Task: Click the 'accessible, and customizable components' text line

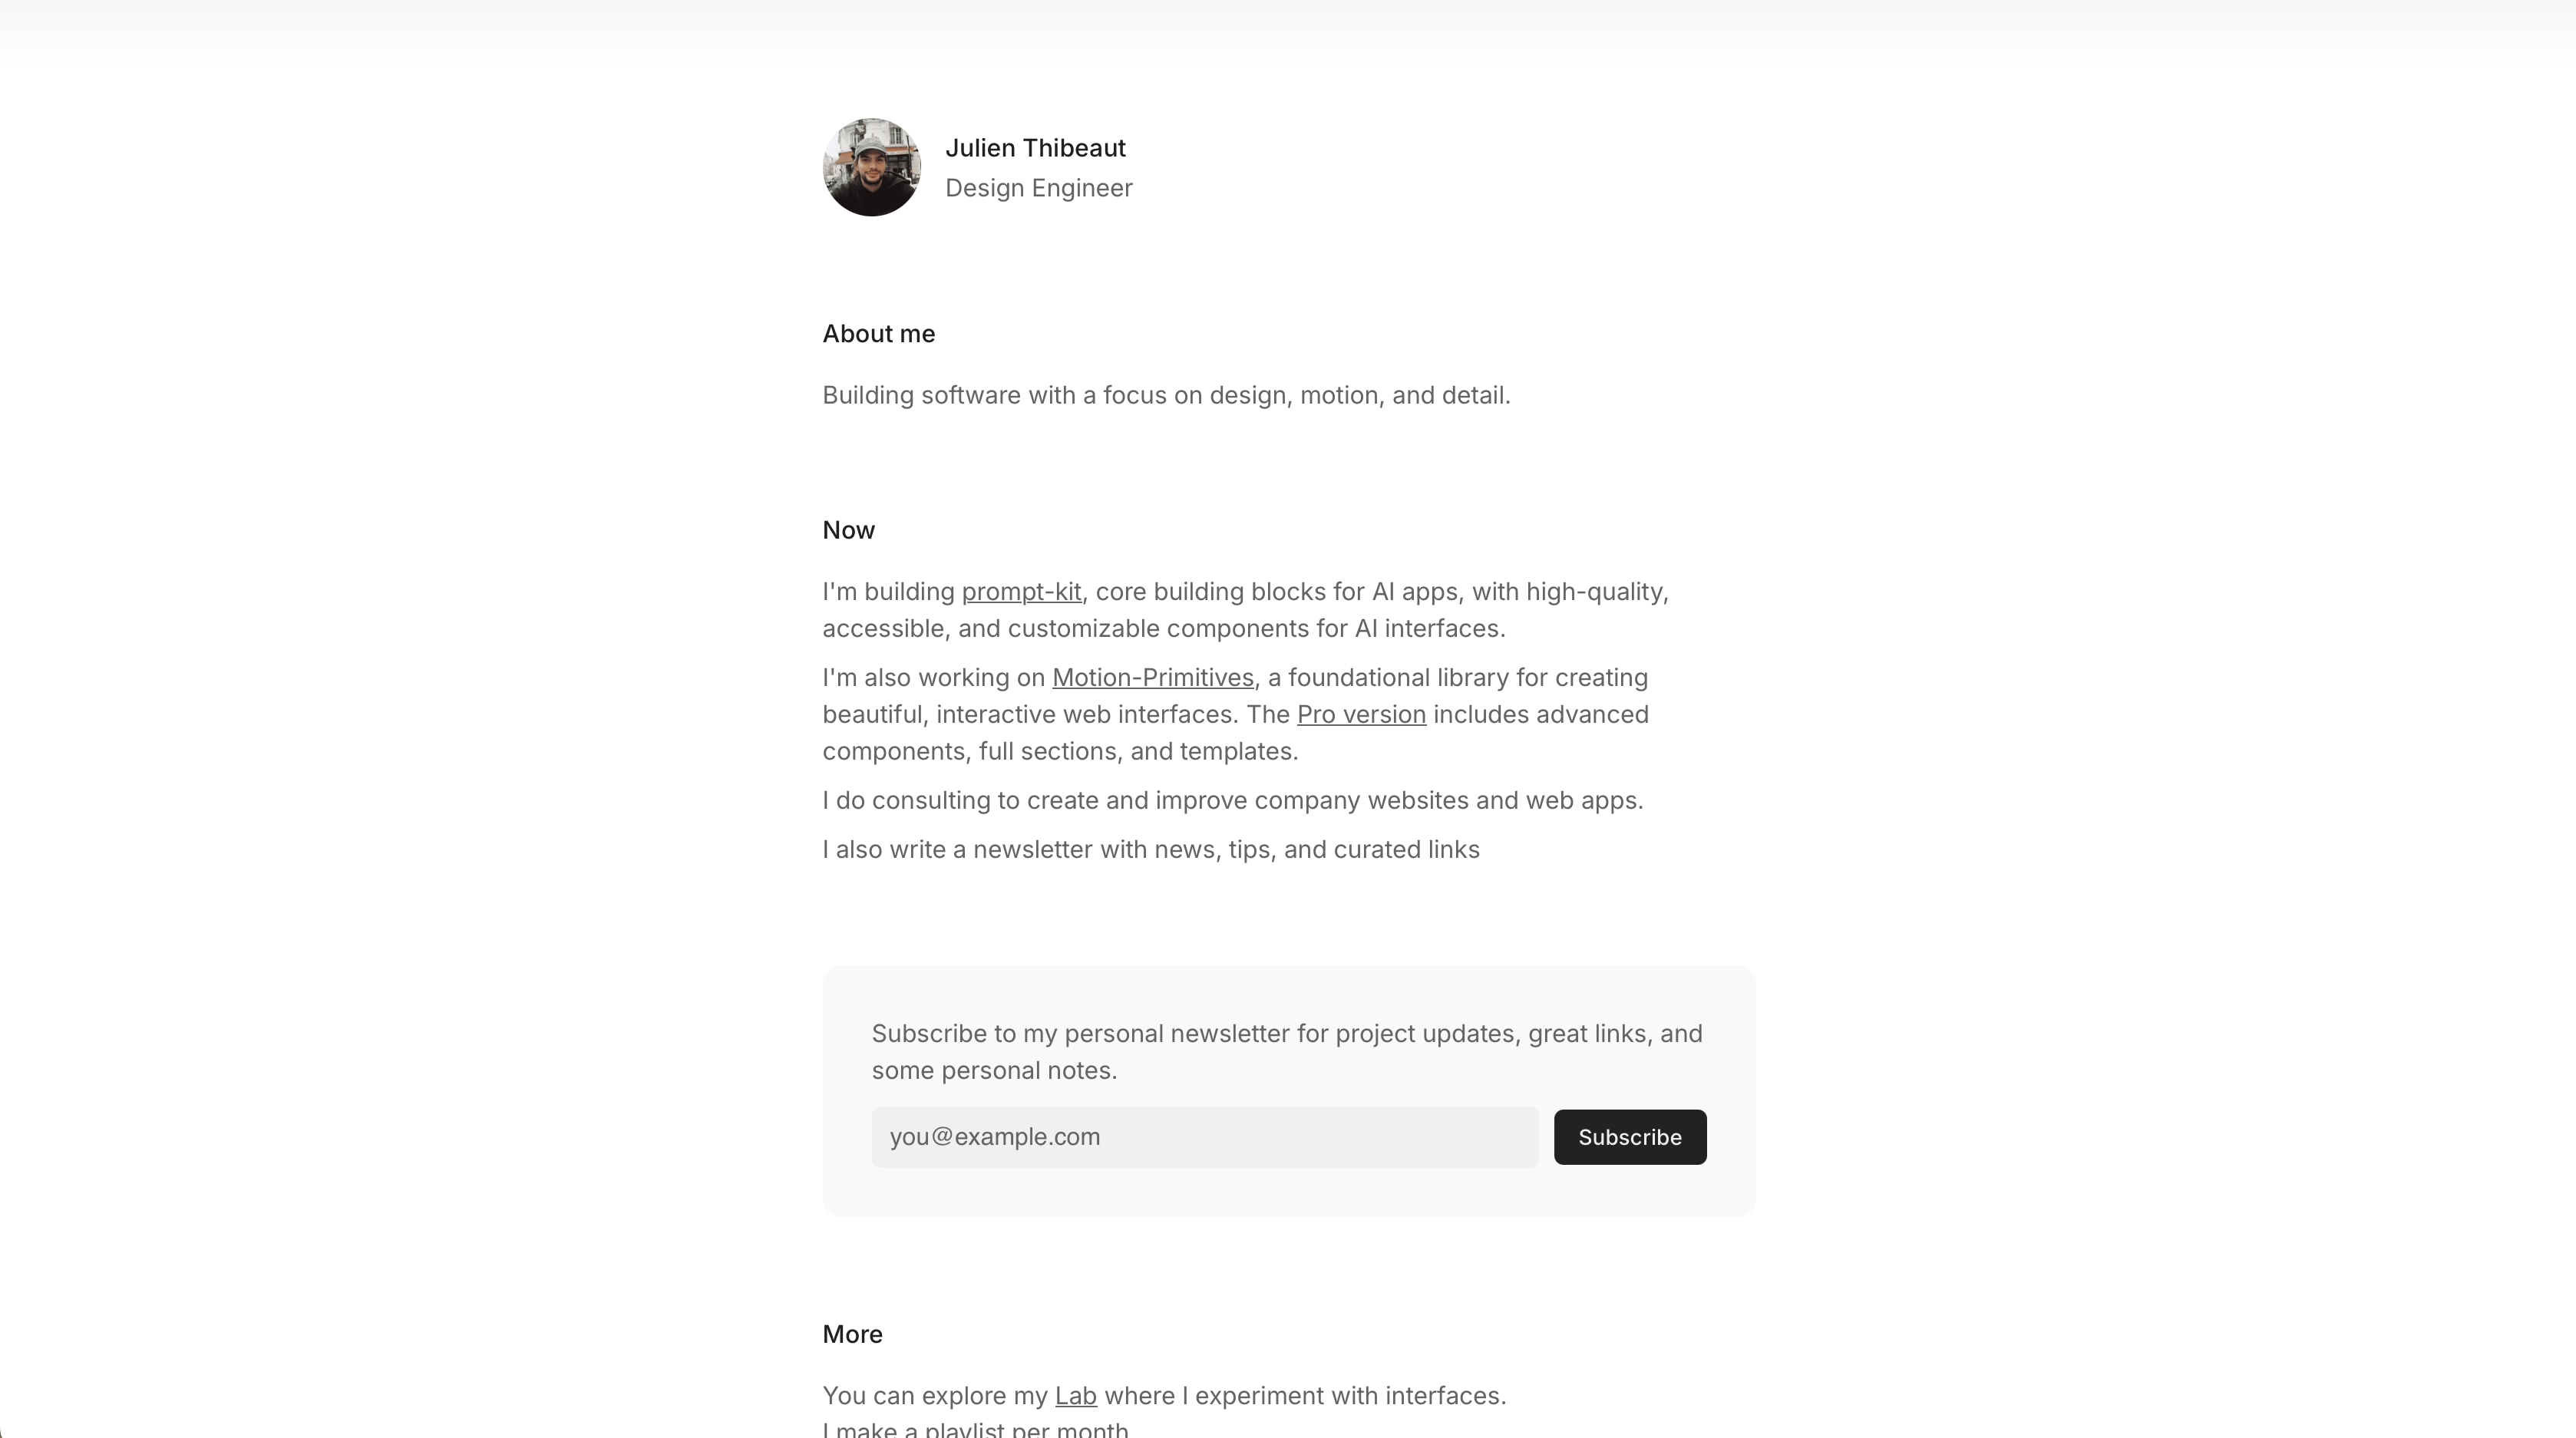Action: click(x=1163, y=629)
